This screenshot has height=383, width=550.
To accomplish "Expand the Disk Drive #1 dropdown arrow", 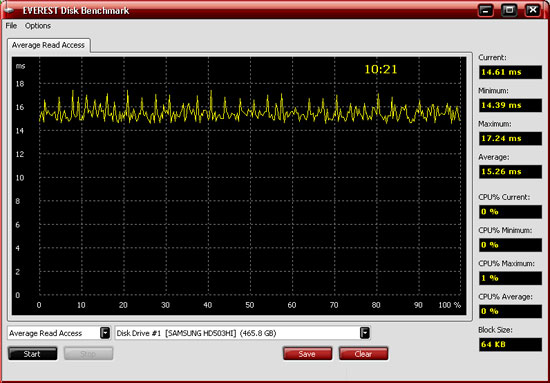I will pos(365,333).
